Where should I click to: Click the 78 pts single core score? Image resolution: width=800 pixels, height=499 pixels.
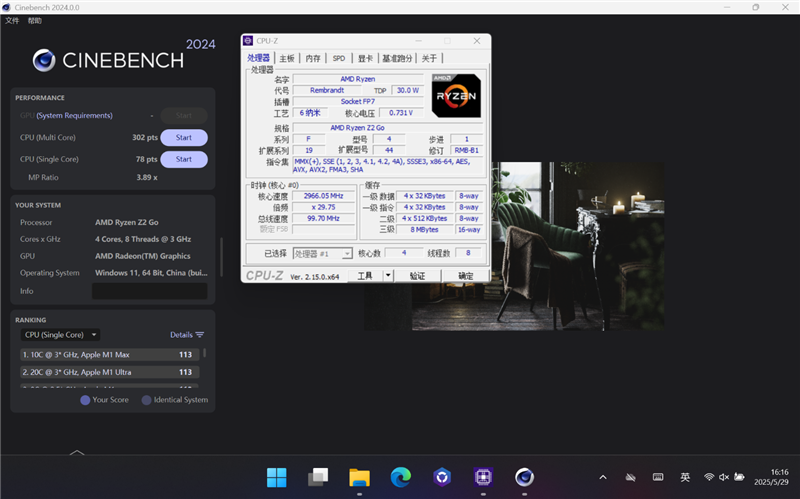146,159
